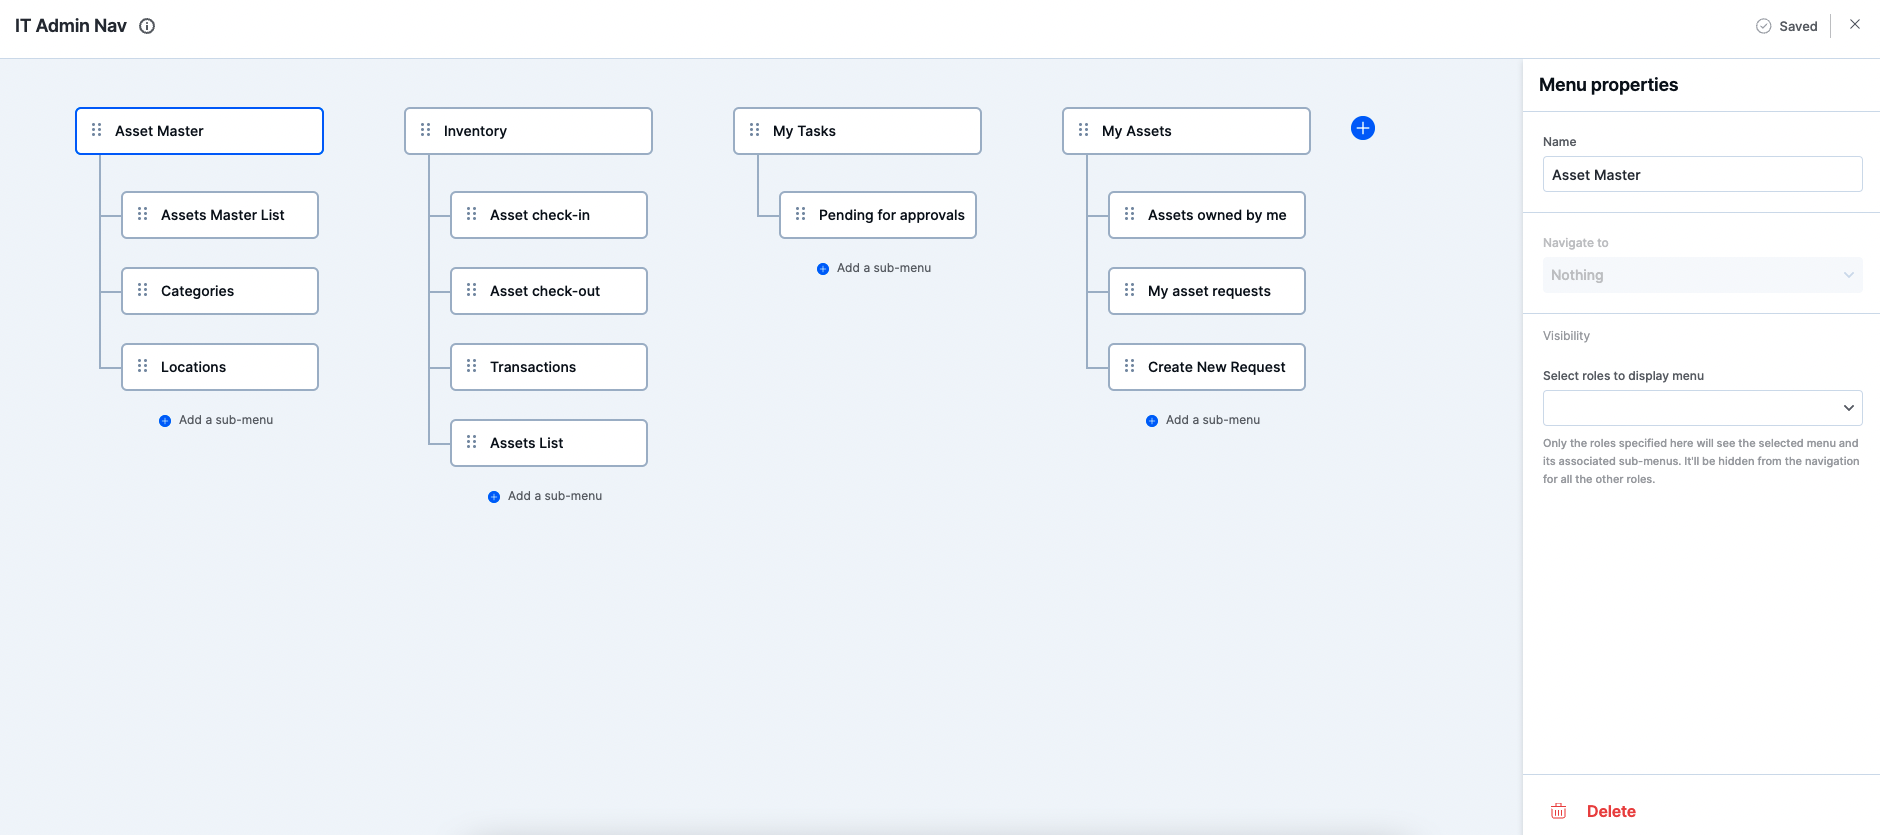Click the drag handle on Asset Master
The width and height of the screenshot is (1880, 835).
pos(97,130)
